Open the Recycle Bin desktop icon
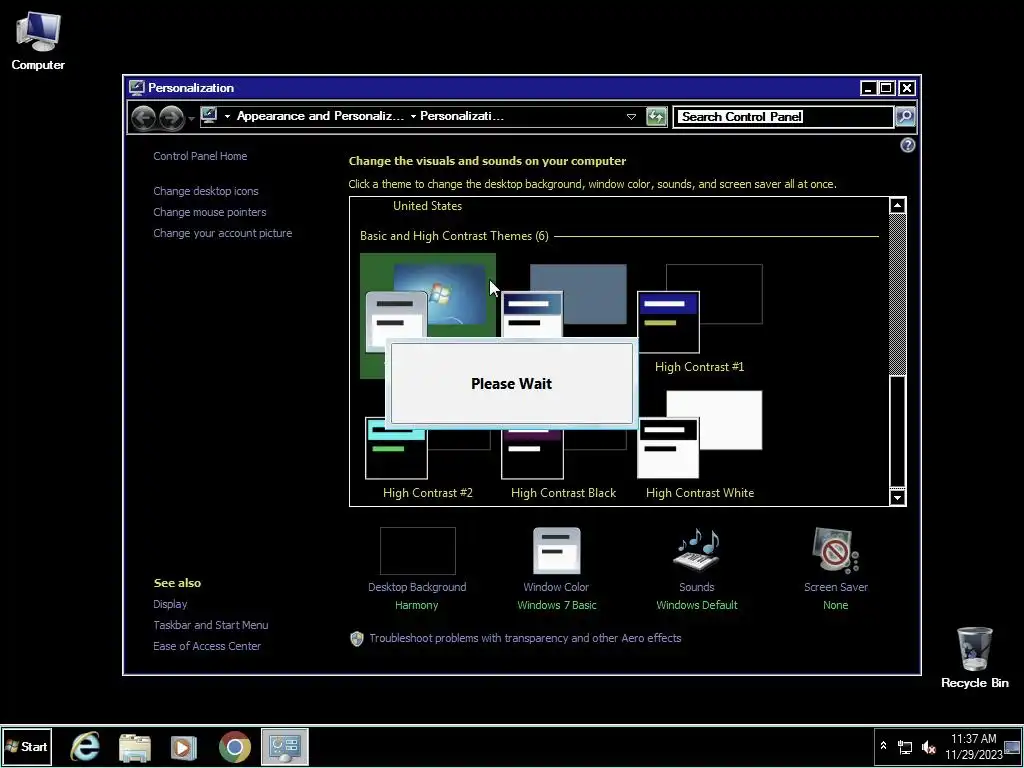This screenshot has width=1024, height=768. (x=974, y=657)
